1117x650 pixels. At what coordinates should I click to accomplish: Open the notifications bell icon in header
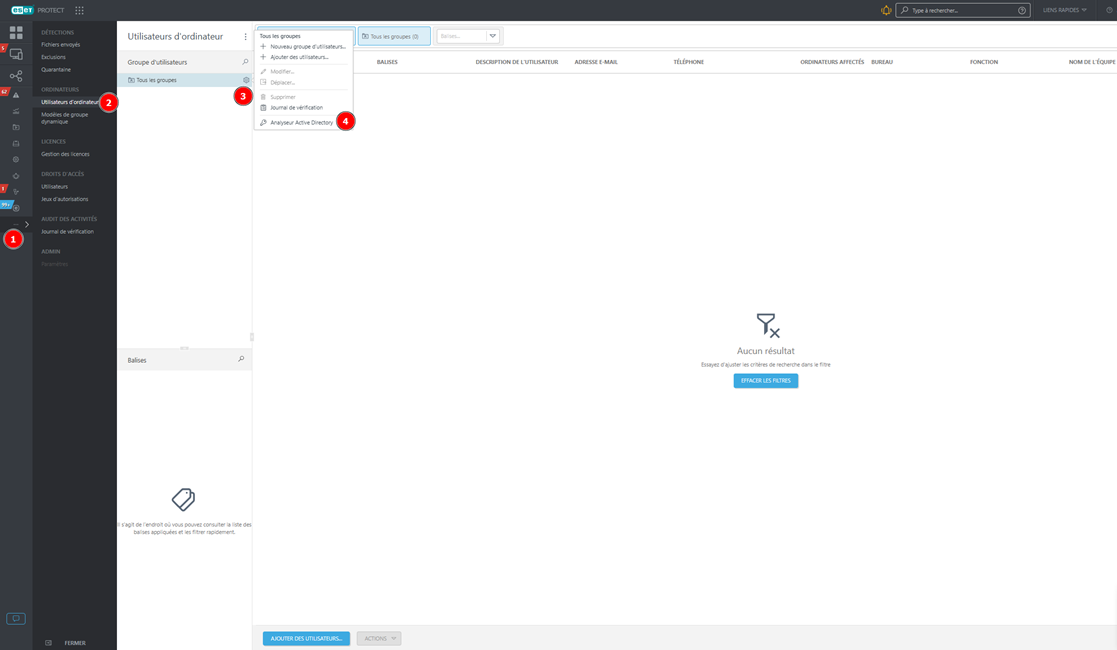point(885,10)
